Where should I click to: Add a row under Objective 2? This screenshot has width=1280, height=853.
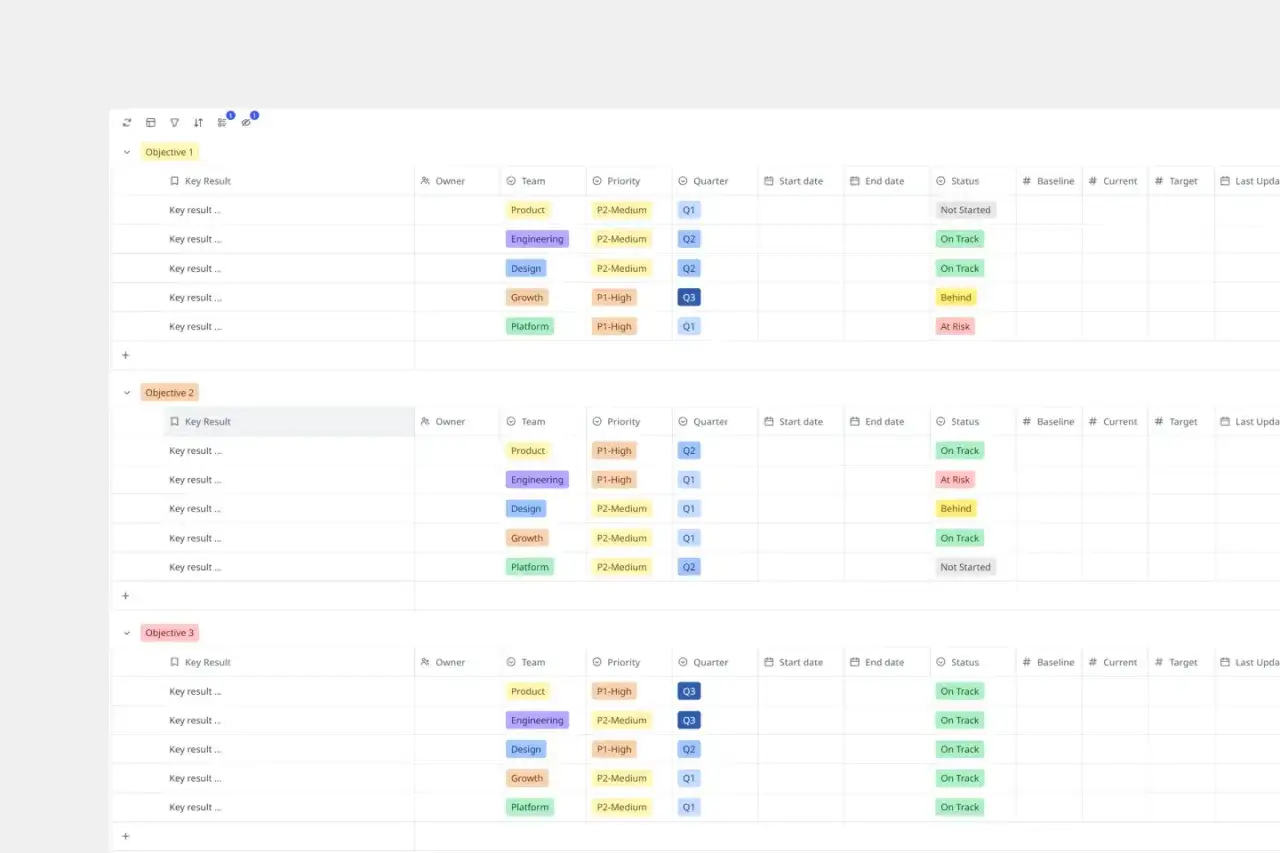pyautogui.click(x=125, y=596)
